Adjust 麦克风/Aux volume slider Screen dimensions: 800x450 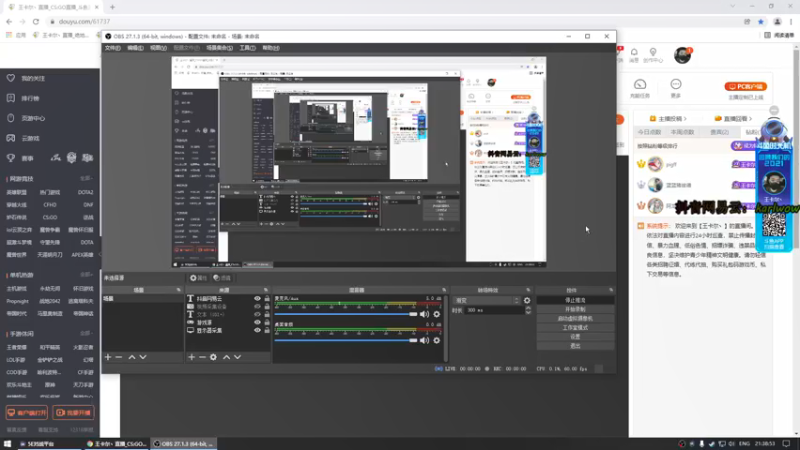tap(346, 314)
